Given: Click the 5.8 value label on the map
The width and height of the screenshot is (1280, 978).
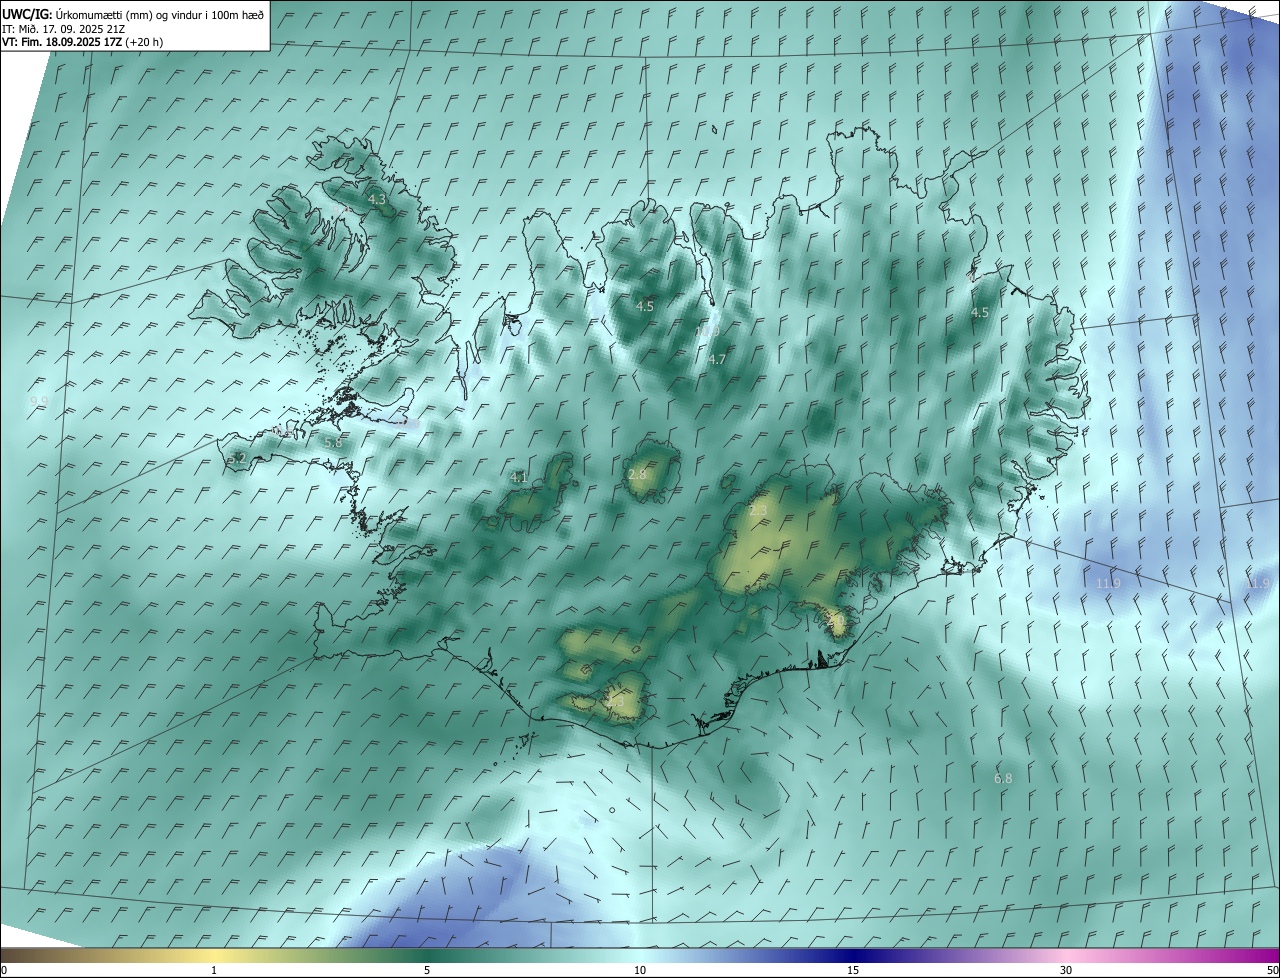Looking at the screenshot, I should 334,442.
